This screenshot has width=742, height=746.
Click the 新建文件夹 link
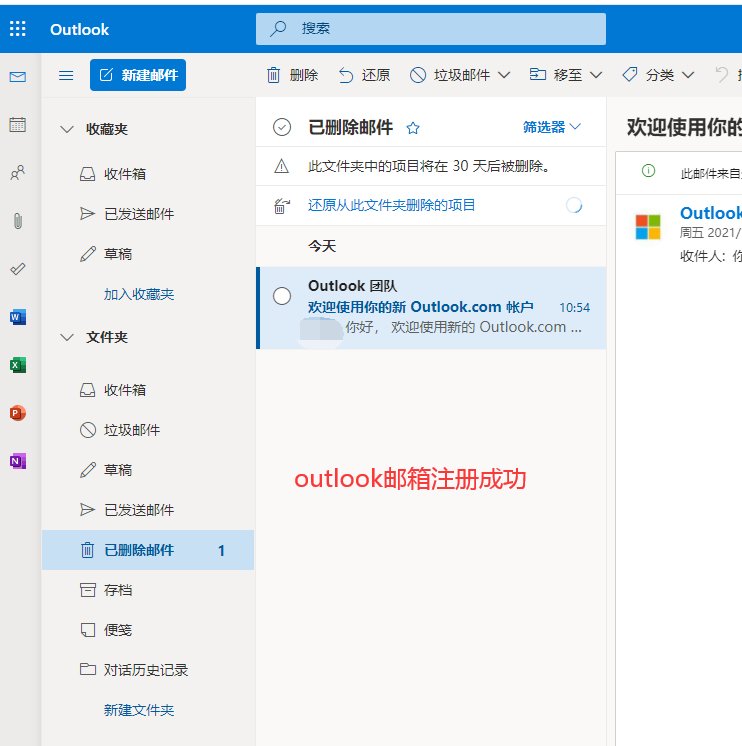[x=139, y=710]
